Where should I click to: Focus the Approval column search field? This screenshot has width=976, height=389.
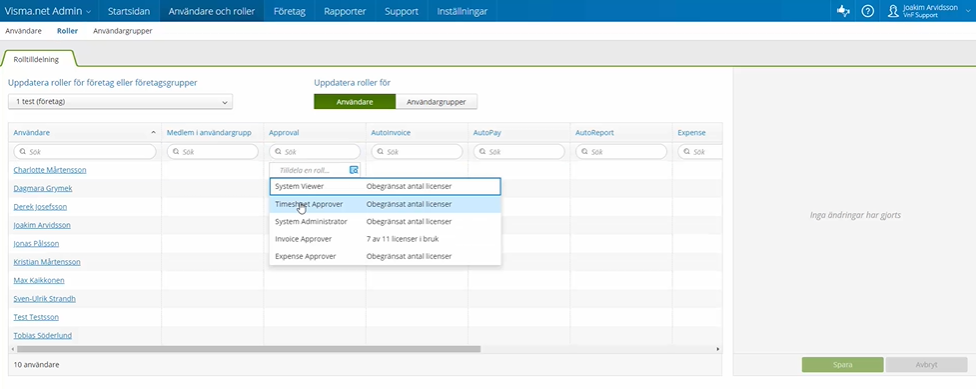click(315, 151)
